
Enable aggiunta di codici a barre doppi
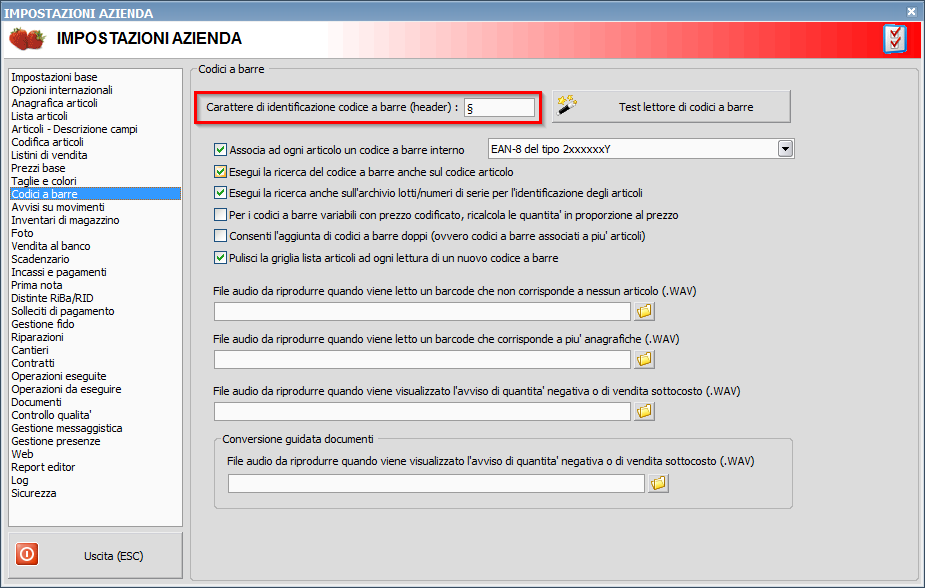point(220,236)
